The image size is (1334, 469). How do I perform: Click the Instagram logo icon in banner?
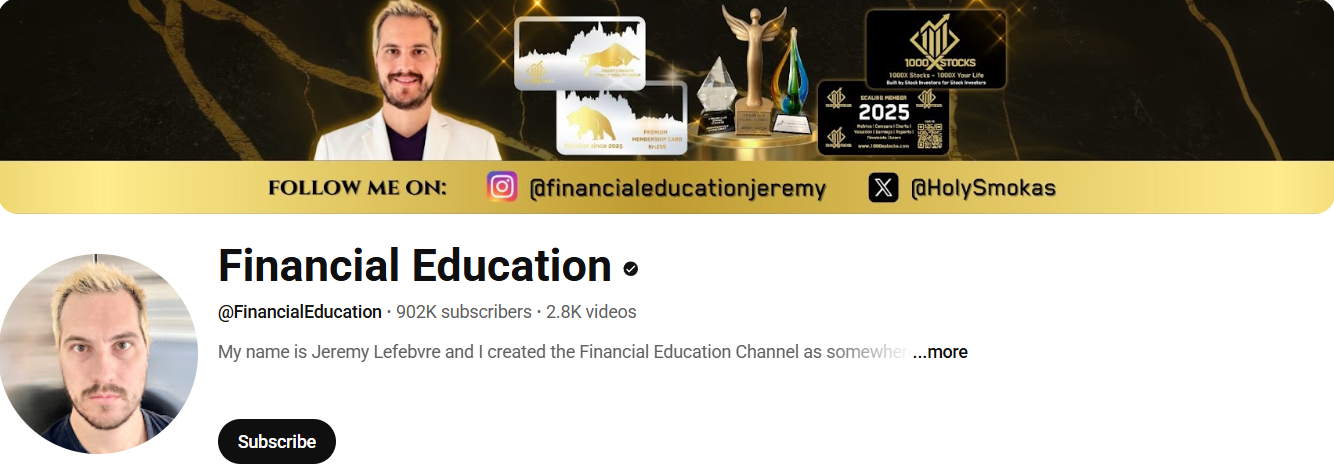[x=502, y=187]
